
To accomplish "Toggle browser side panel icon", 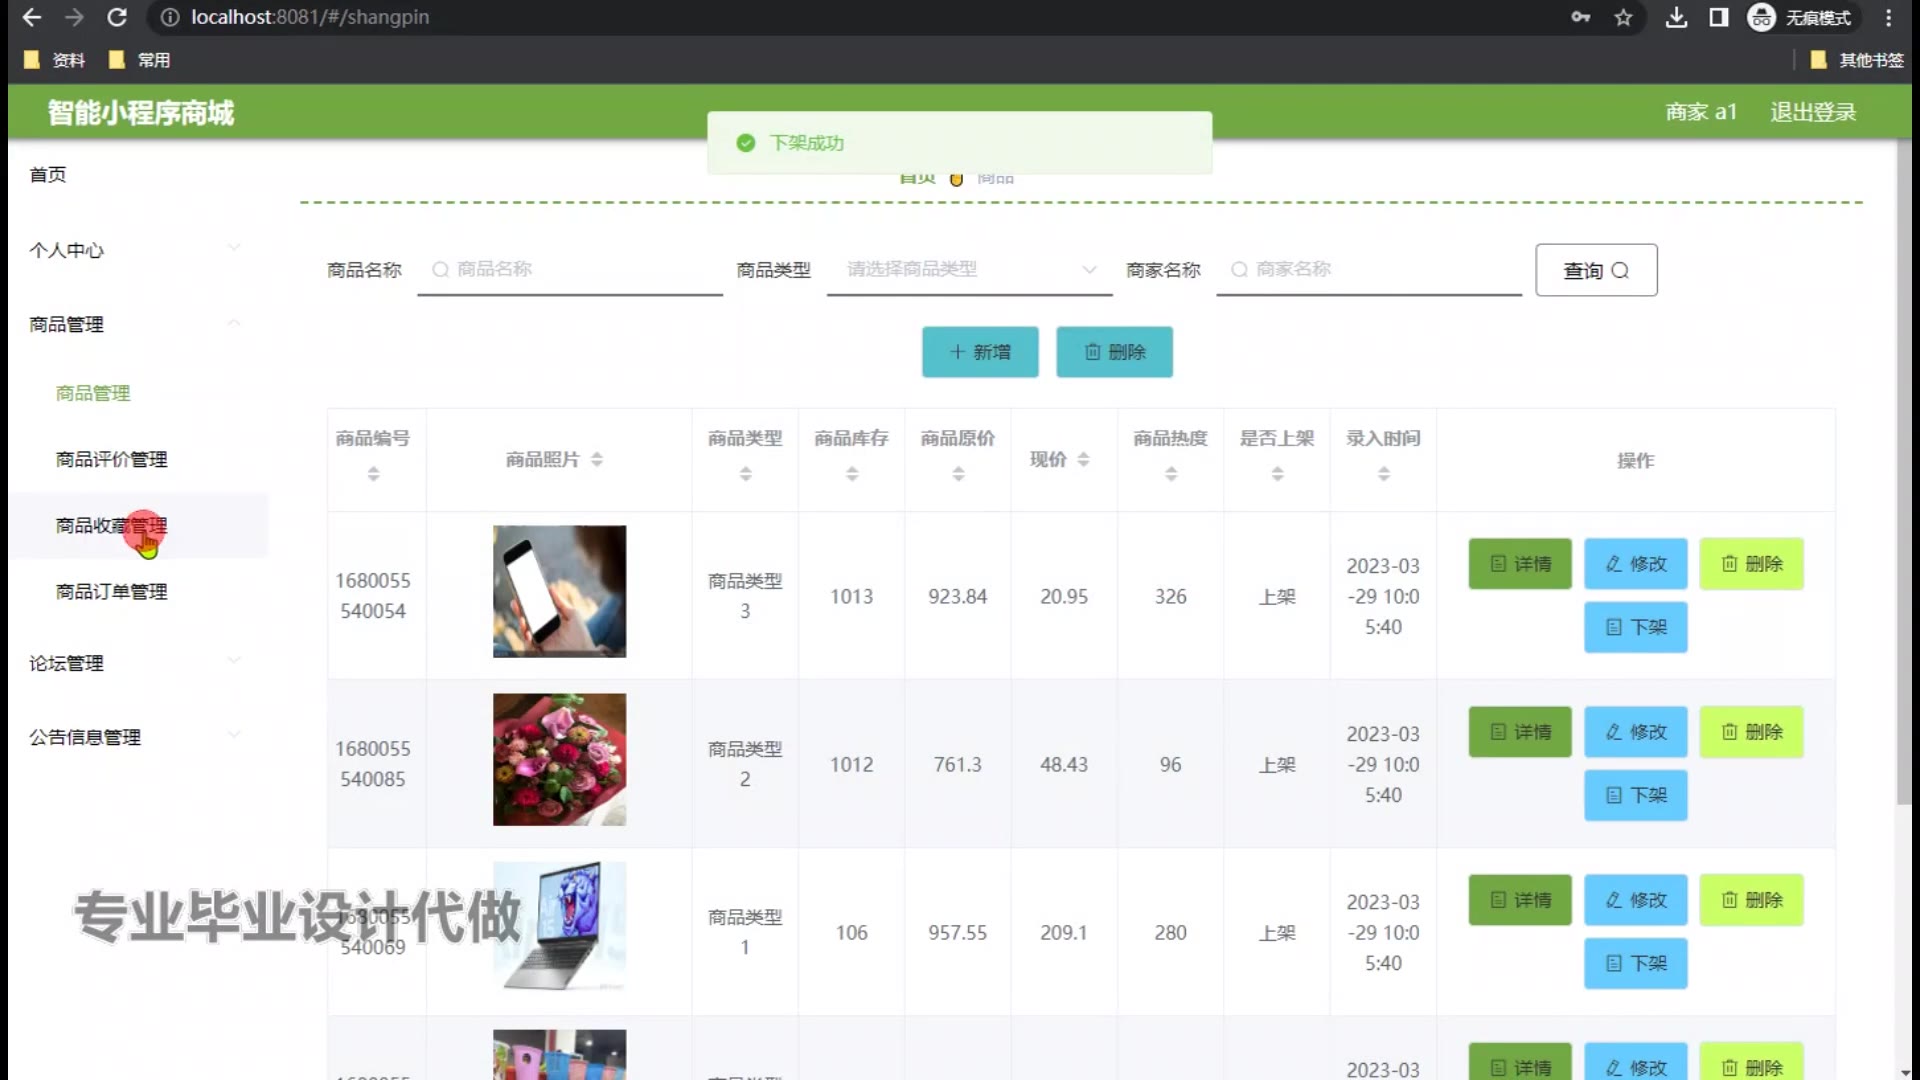I will pos(1719,17).
